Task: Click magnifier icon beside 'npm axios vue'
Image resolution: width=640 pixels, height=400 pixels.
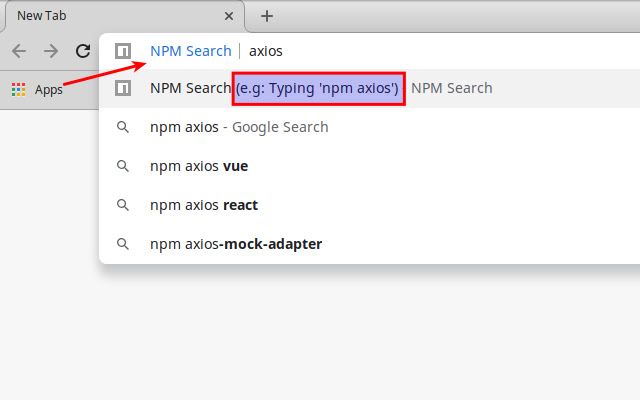Action: click(123, 166)
